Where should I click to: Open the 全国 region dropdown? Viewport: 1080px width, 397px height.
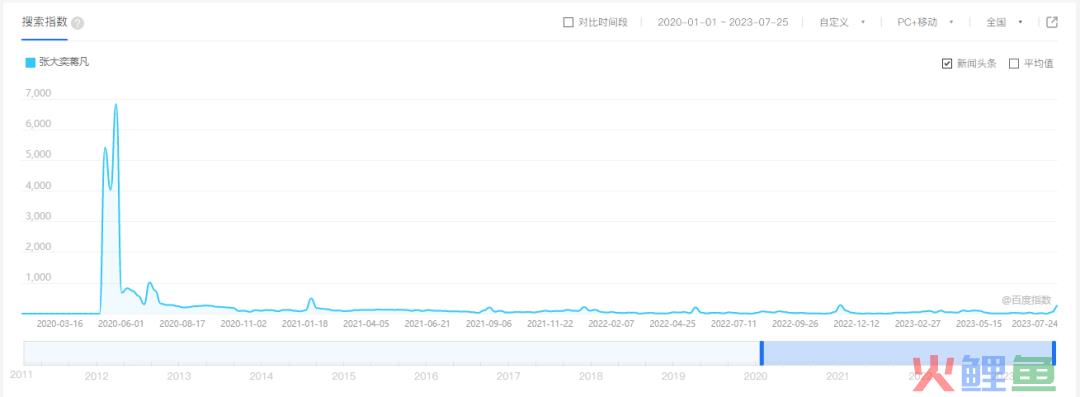(x=1004, y=22)
